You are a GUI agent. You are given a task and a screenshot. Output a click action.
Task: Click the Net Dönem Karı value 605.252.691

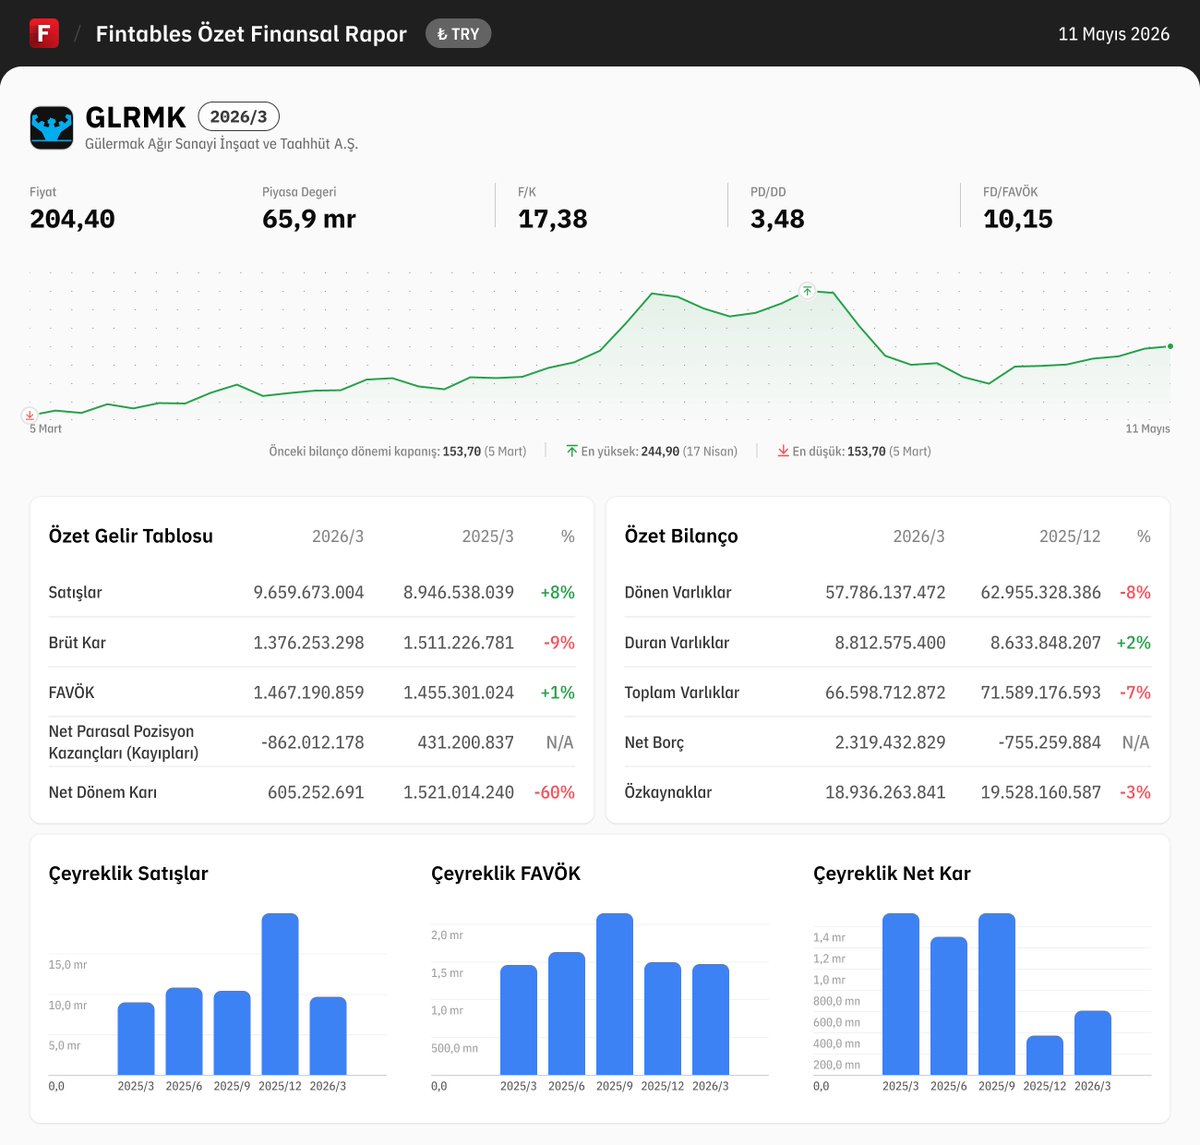tap(315, 792)
